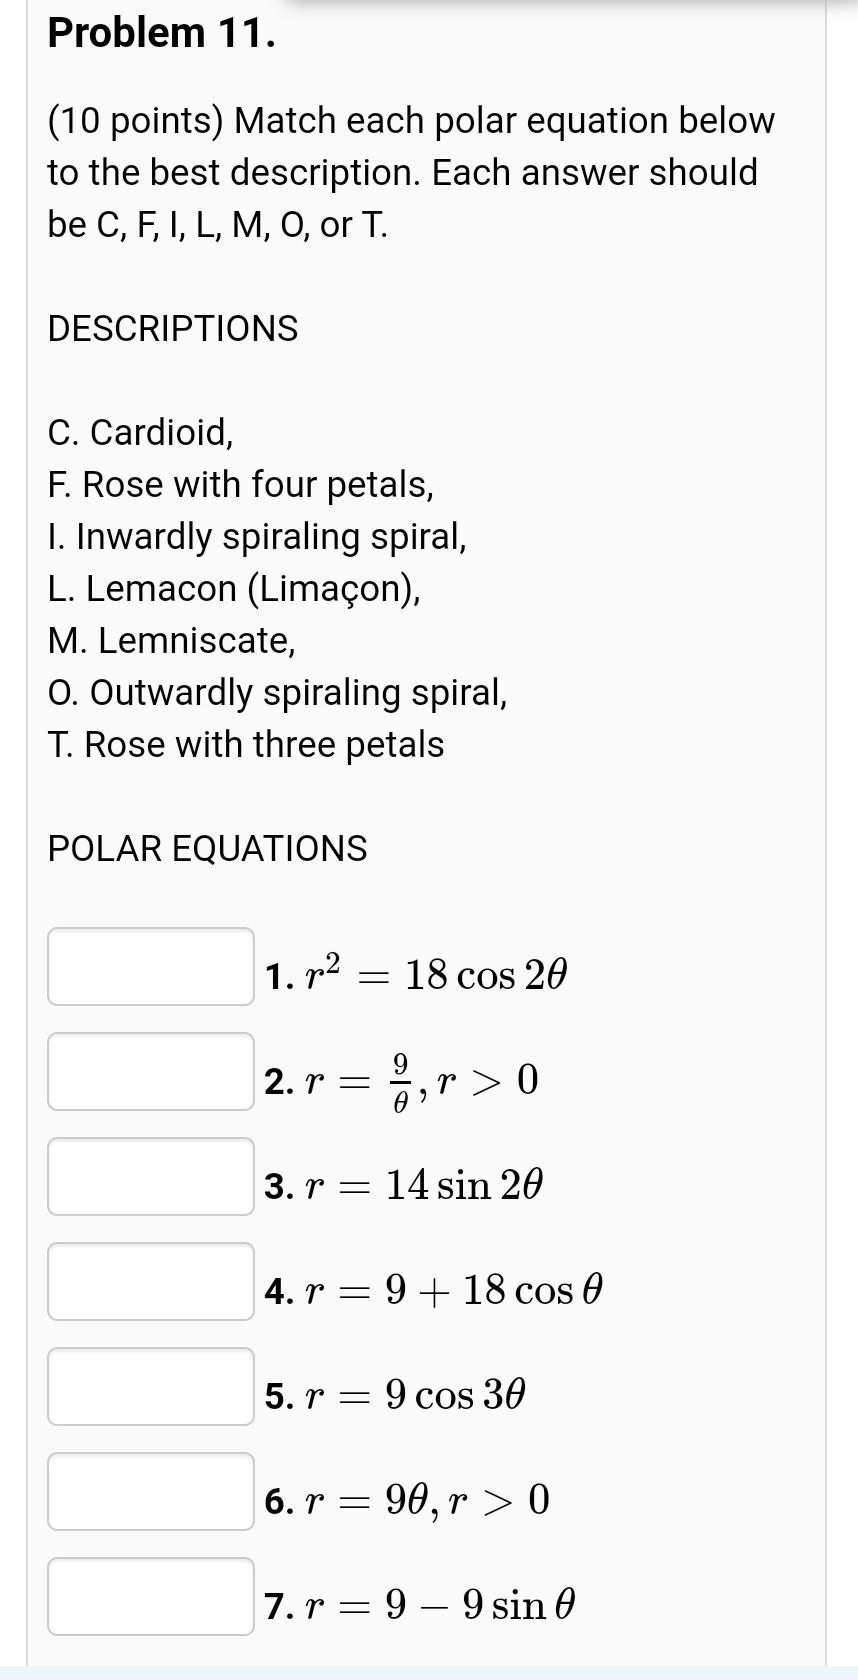This screenshot has width=858, height=1680.
Task: Click the POLAR EQUATIONS section header
Action: (x=208, y=848)
